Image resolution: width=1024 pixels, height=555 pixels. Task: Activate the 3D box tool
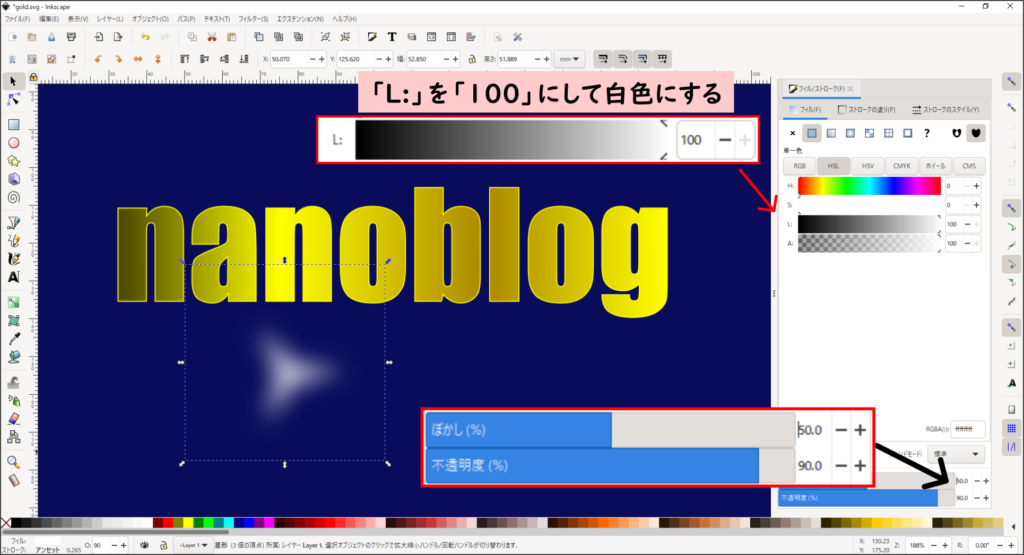coord(14,179)
